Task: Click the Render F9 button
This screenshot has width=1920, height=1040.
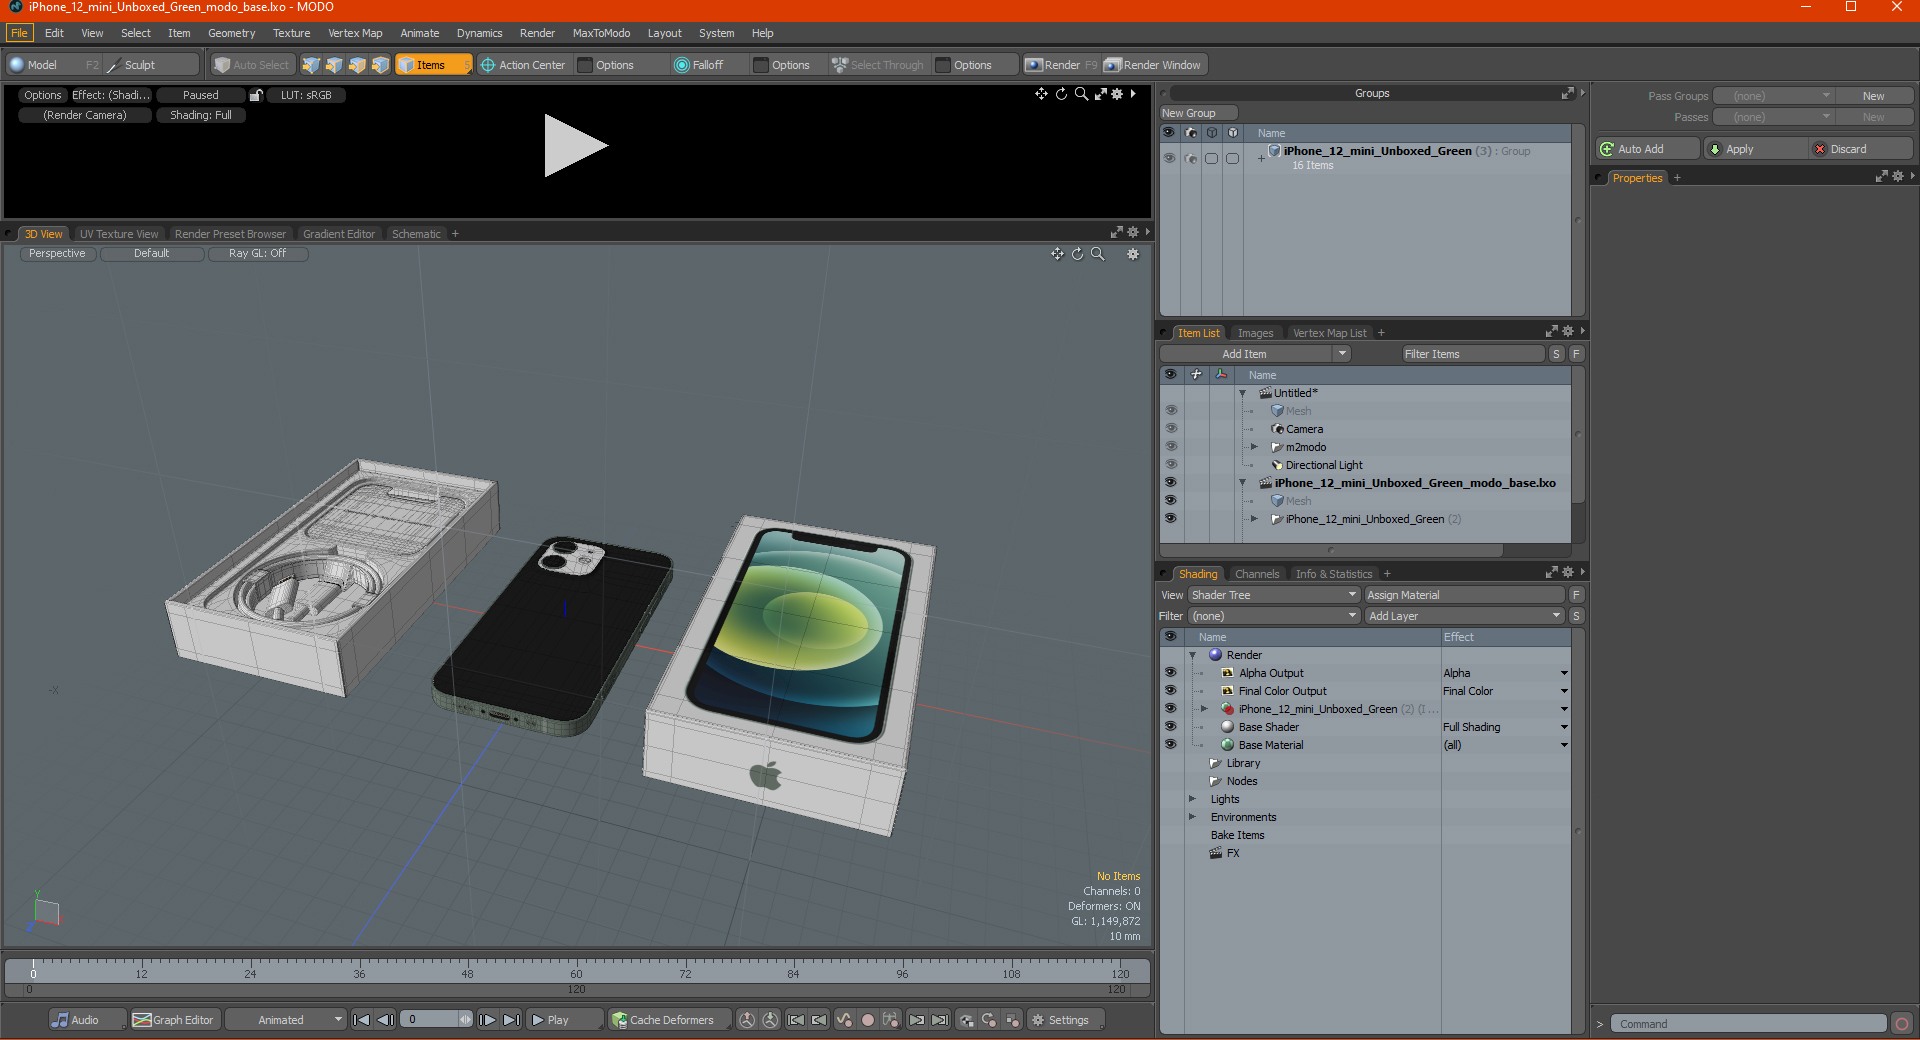Action: tap(1061, 65)
